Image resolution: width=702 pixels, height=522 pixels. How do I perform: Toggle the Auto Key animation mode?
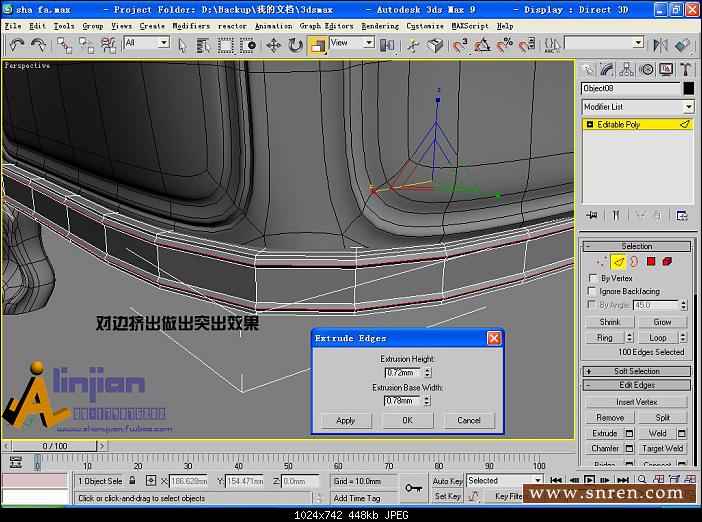point(447,481)
